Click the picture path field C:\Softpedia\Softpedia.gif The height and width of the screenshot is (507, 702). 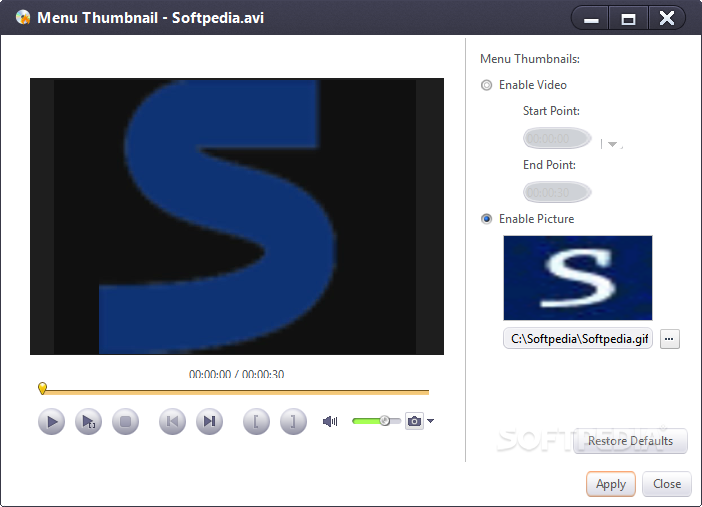pos(578,339)
